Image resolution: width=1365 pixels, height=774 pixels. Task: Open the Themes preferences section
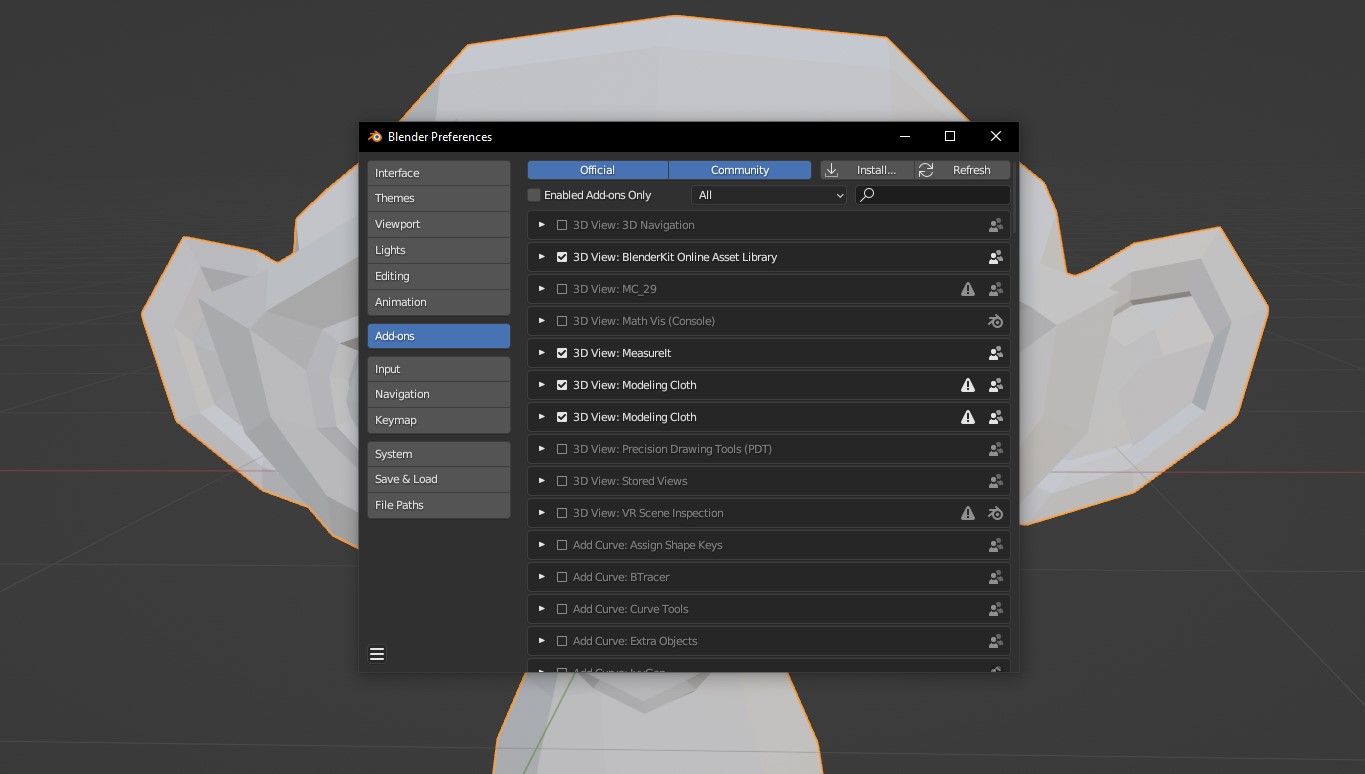(x=438, y=198)
